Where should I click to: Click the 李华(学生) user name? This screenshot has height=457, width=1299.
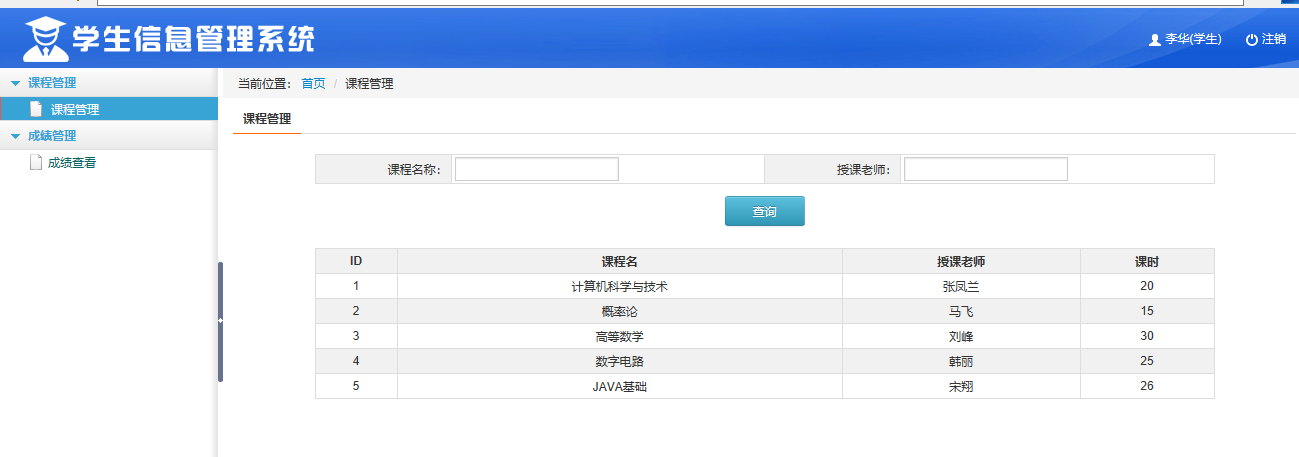point(1194,39)
